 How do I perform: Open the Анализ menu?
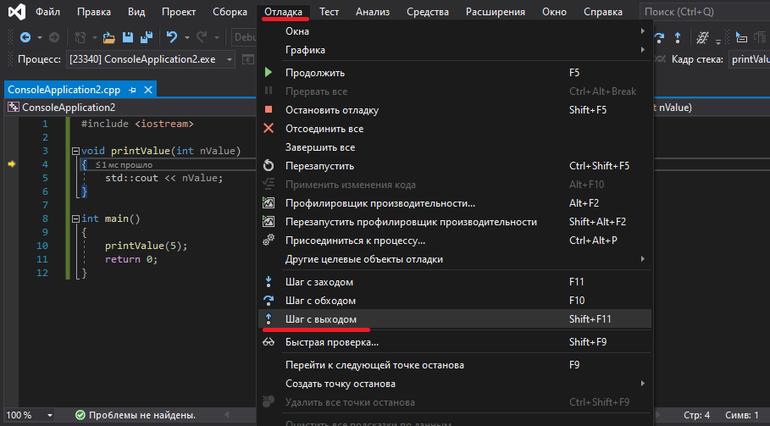pos(373,12)
